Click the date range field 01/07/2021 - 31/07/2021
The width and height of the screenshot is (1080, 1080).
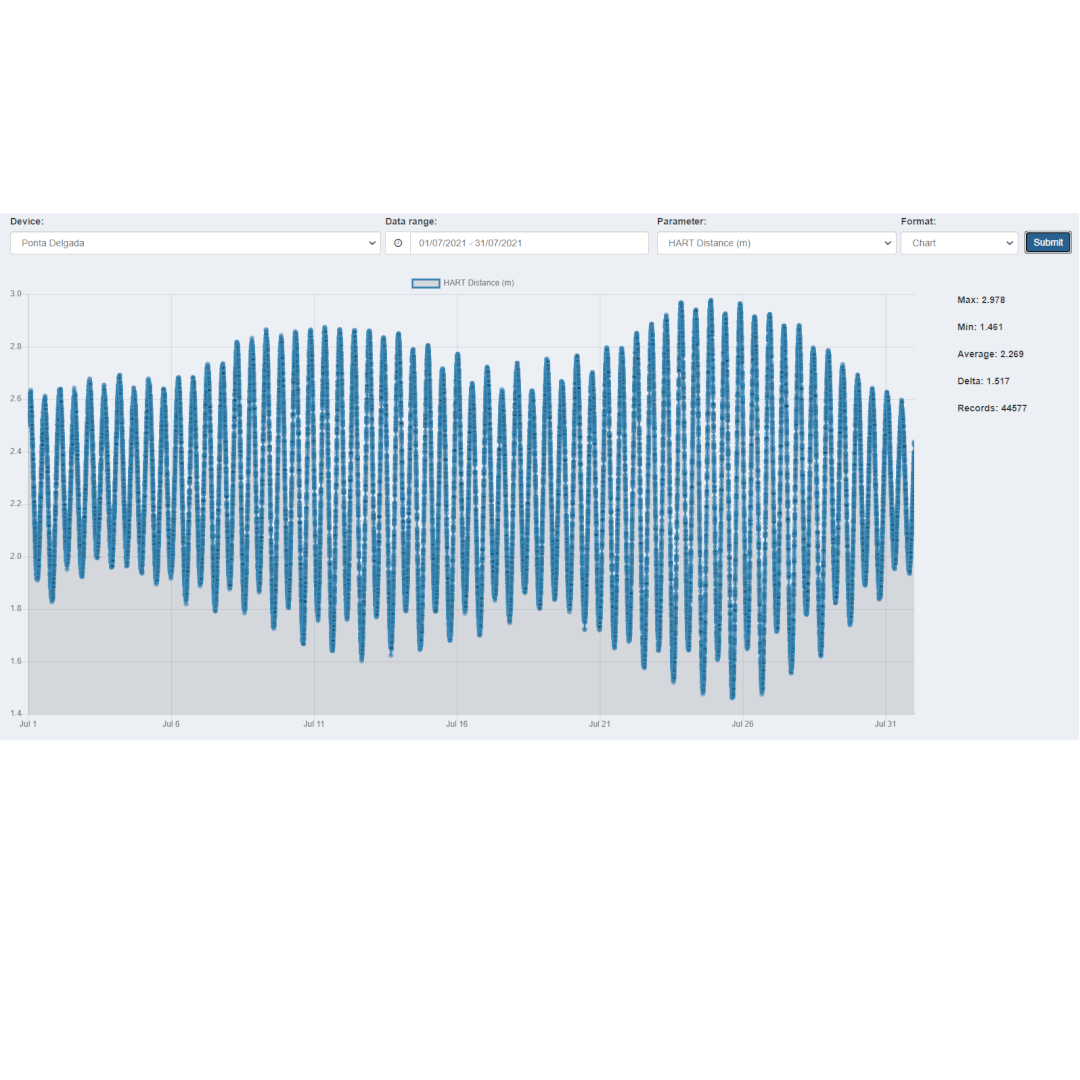point(529,243)
